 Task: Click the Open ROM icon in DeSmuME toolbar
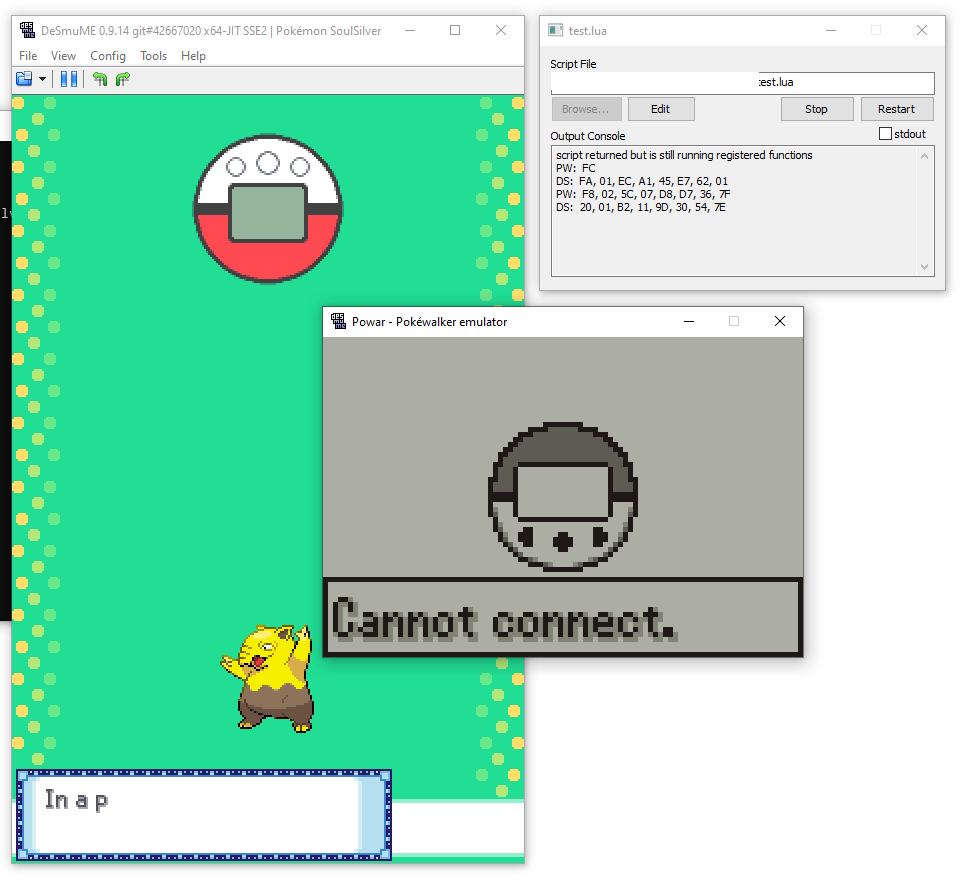[24, 79]
